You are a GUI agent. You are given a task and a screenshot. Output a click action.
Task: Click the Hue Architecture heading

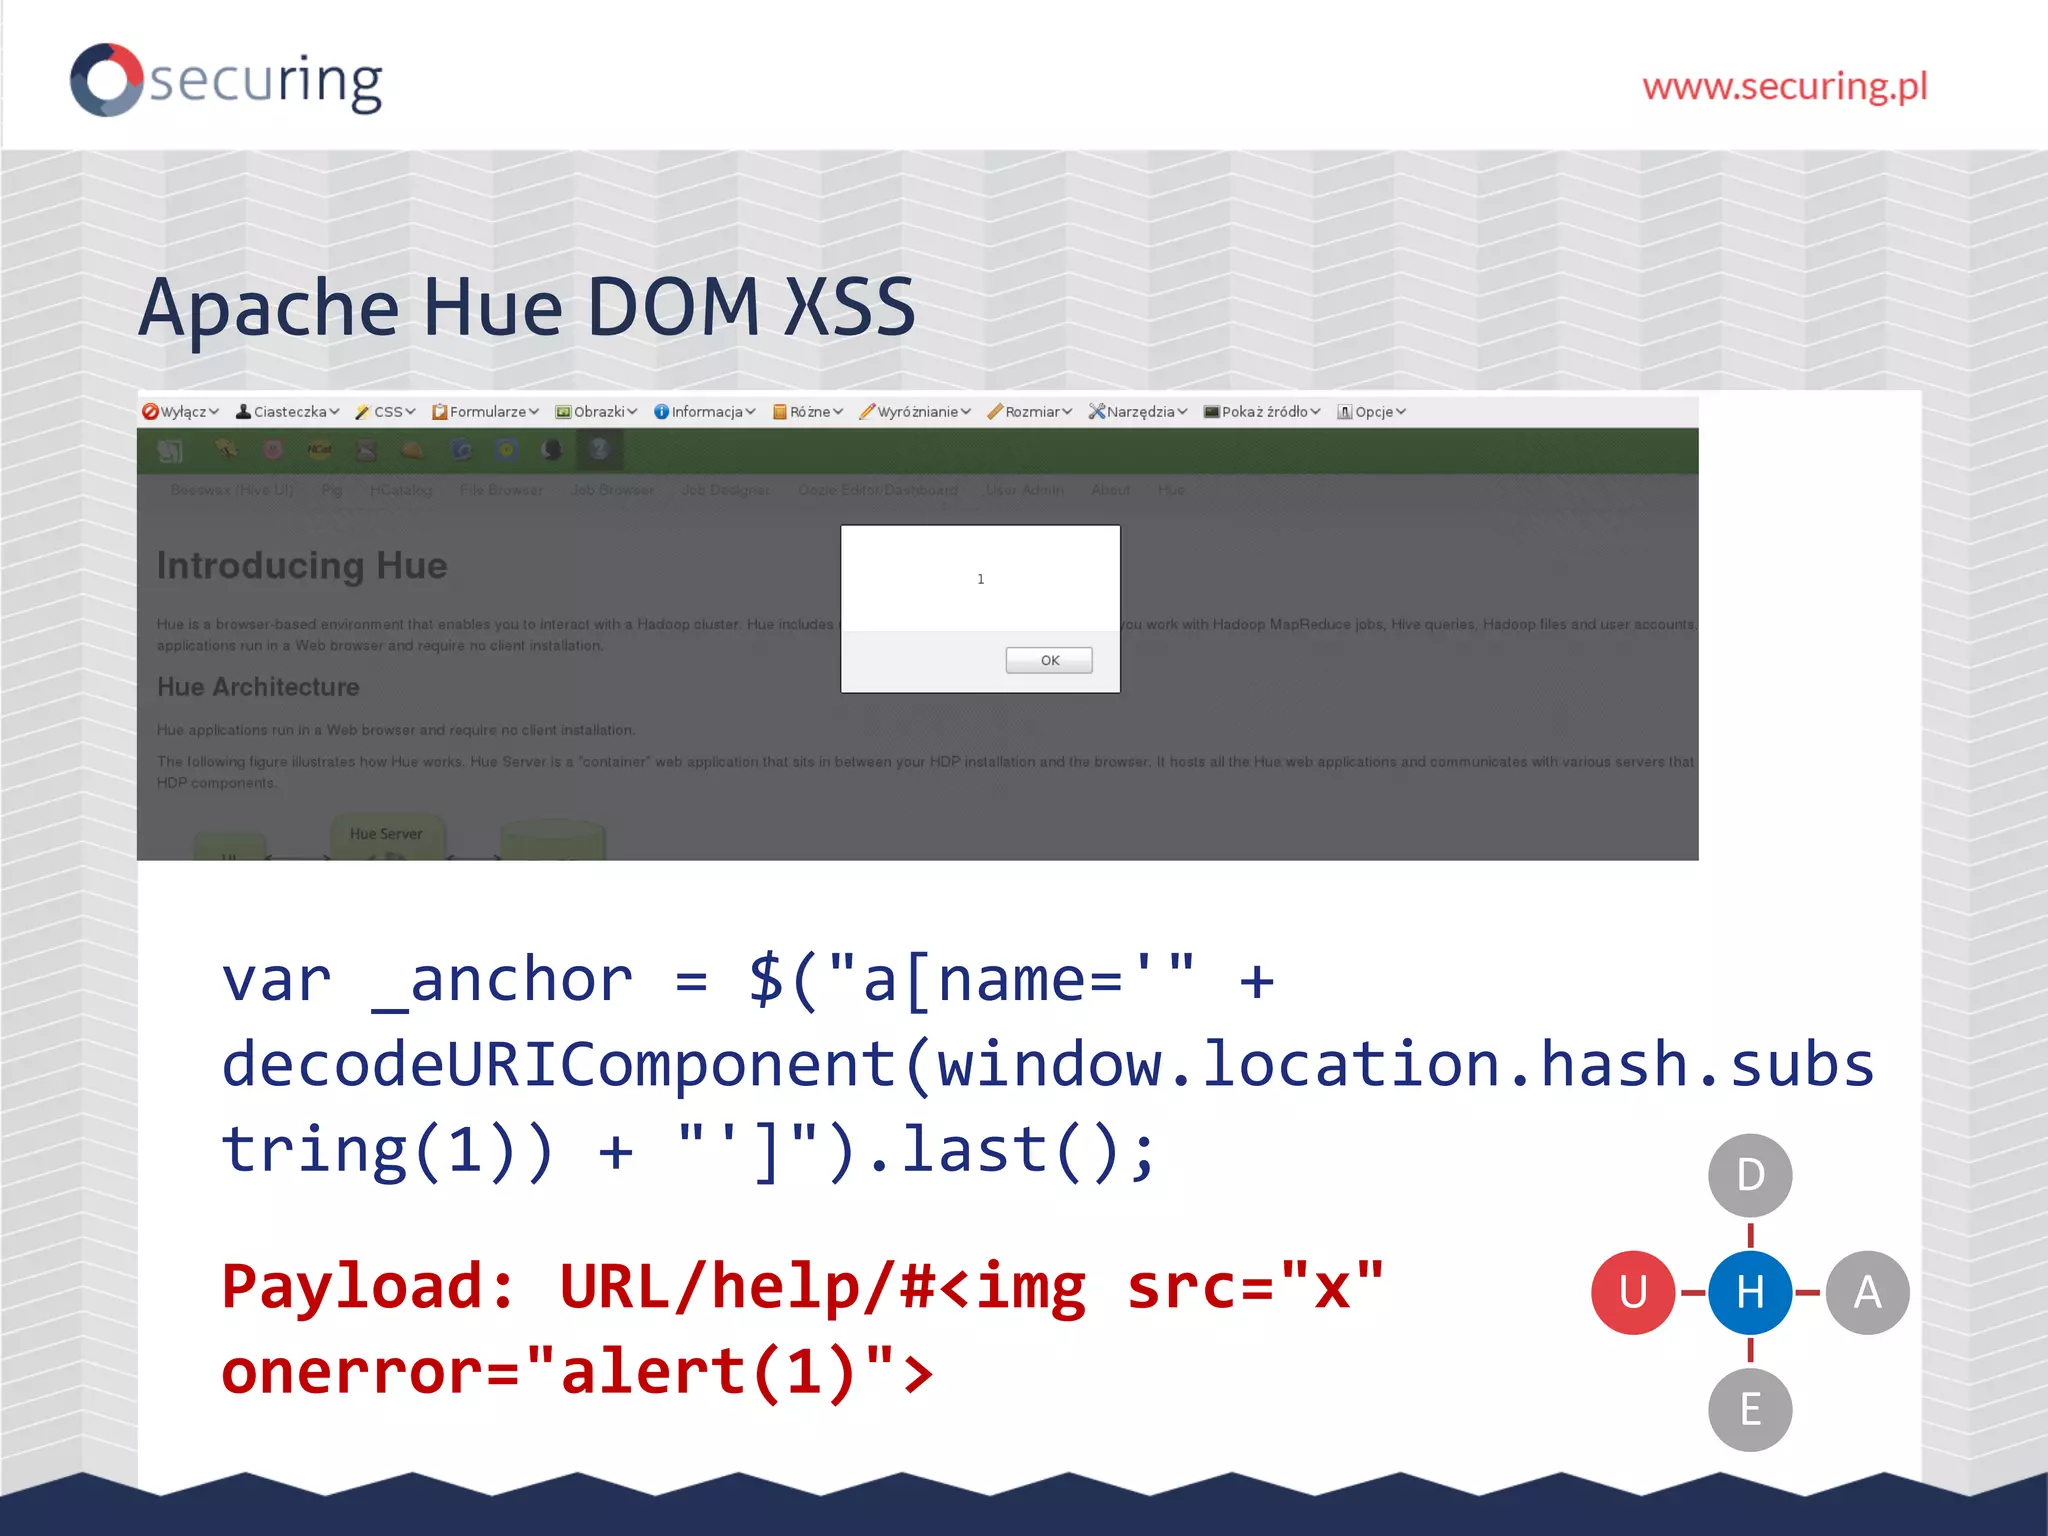pyautogui.click(x=258, y=687)
